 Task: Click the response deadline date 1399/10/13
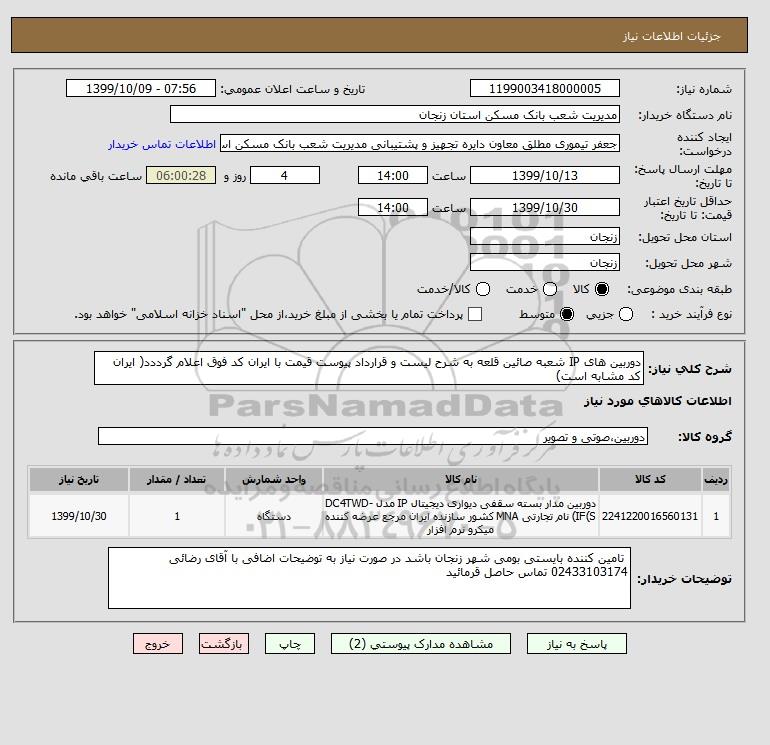[x=545, y=175]
